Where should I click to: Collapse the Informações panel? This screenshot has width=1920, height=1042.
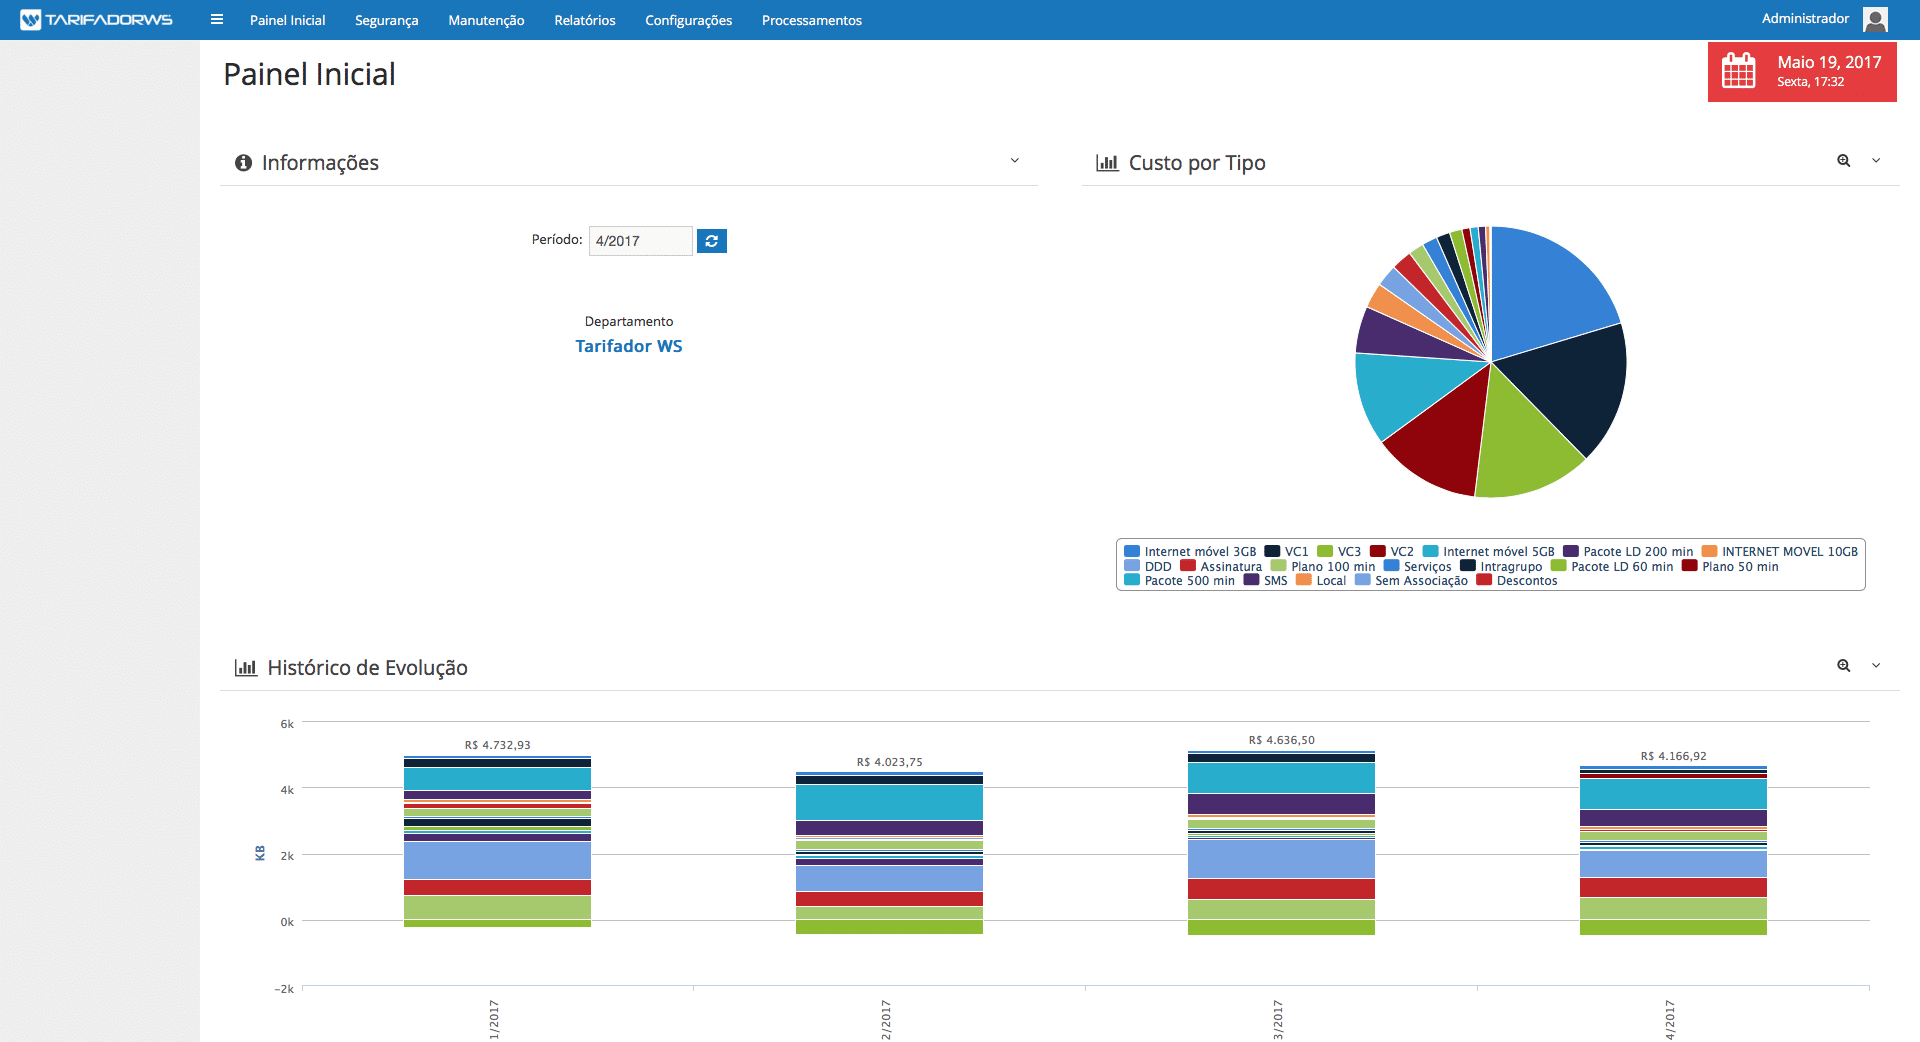[x=1014, y=161]
